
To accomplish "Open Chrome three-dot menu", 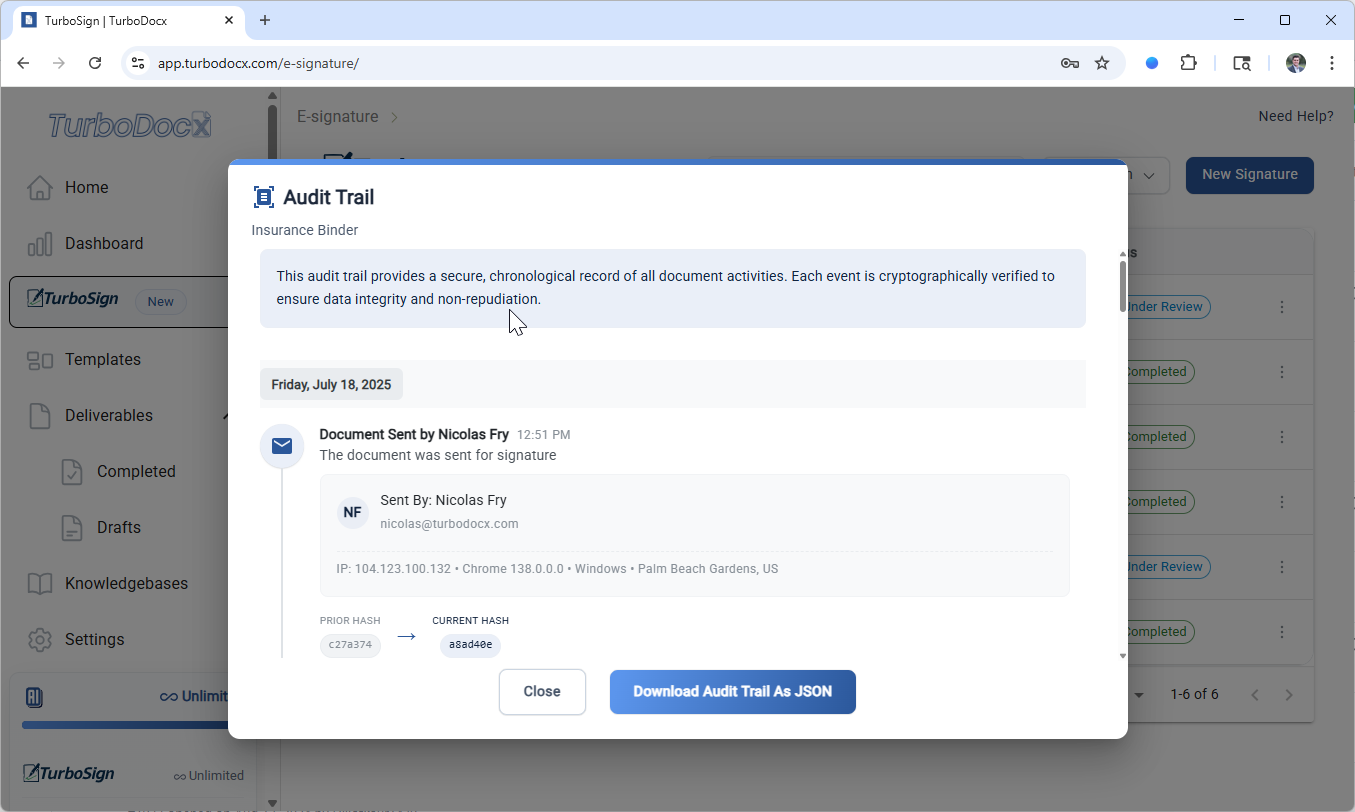I will click(x=1332, y=63).
